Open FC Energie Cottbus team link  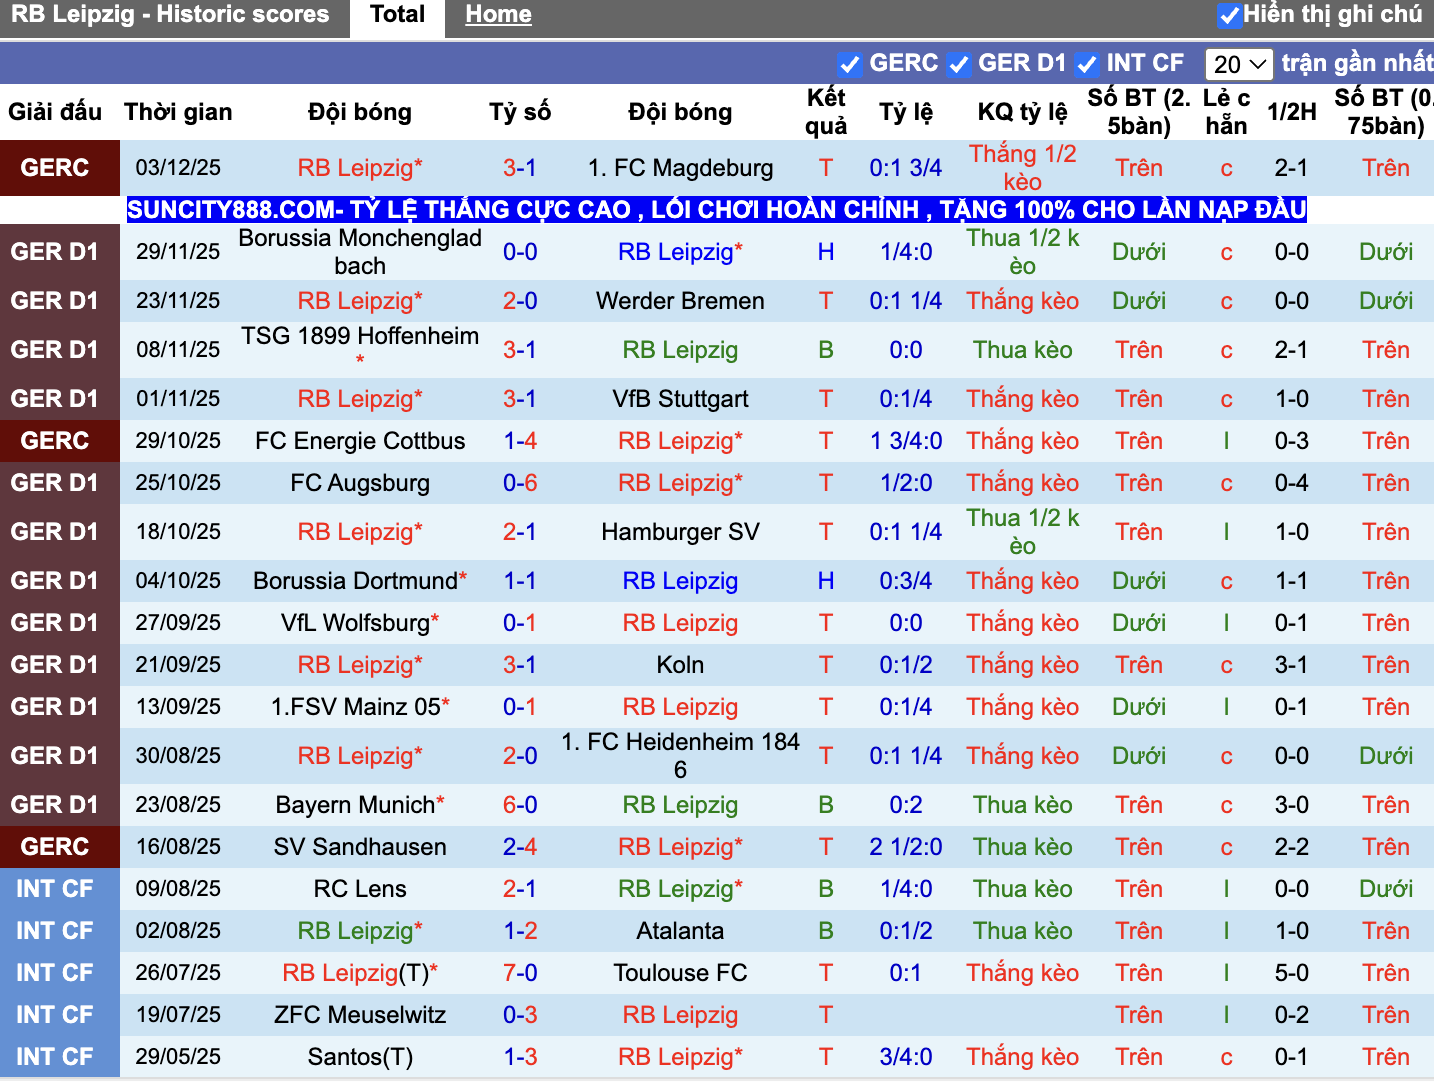point(360,441)
